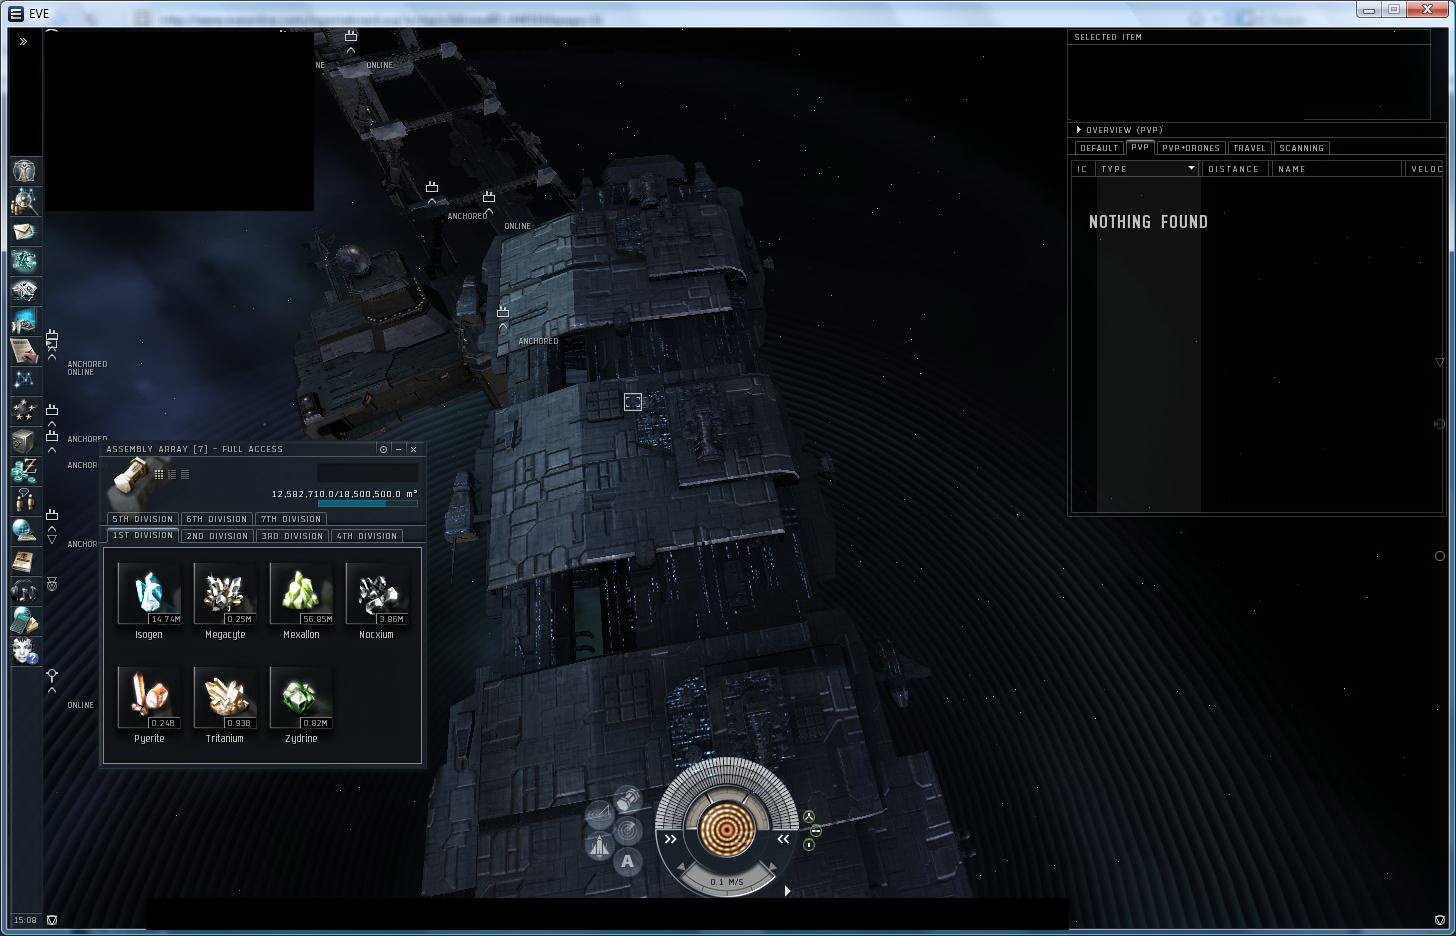Open the star Map icon in the Neocom

[x=25, y=381]
